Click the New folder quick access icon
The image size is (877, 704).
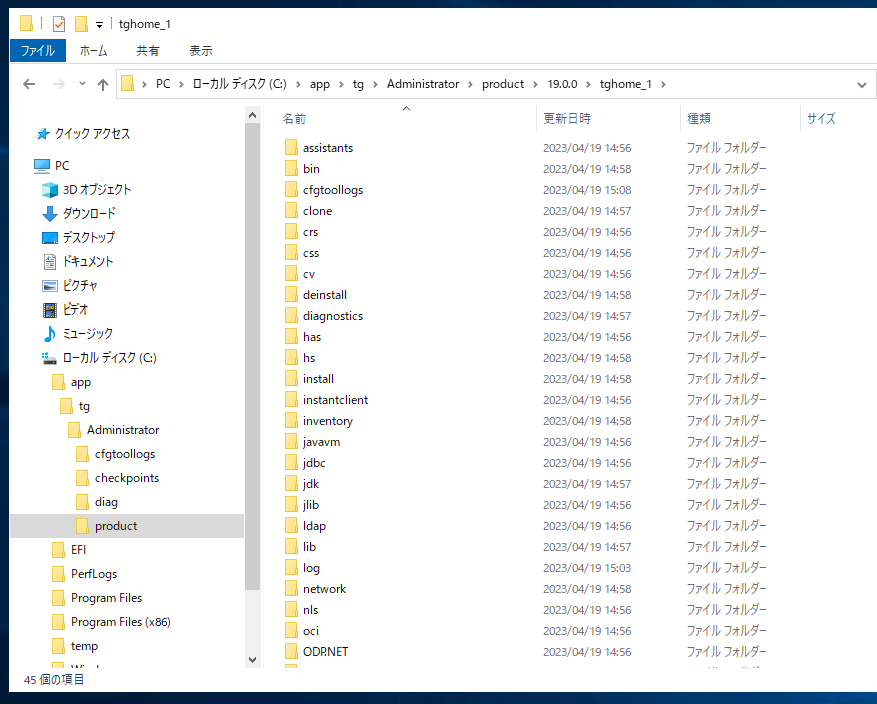point(81,24)
